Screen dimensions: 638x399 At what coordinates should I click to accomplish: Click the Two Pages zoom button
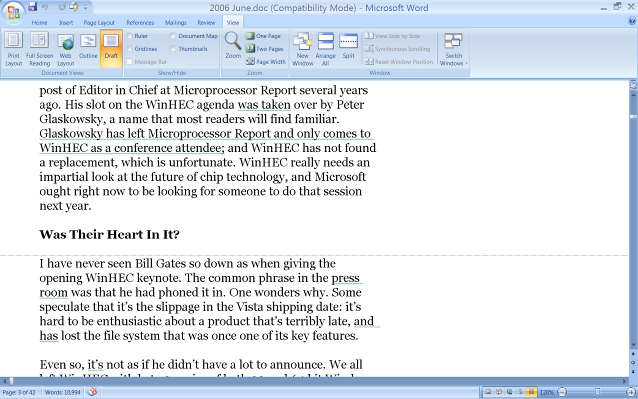point(264,49)
